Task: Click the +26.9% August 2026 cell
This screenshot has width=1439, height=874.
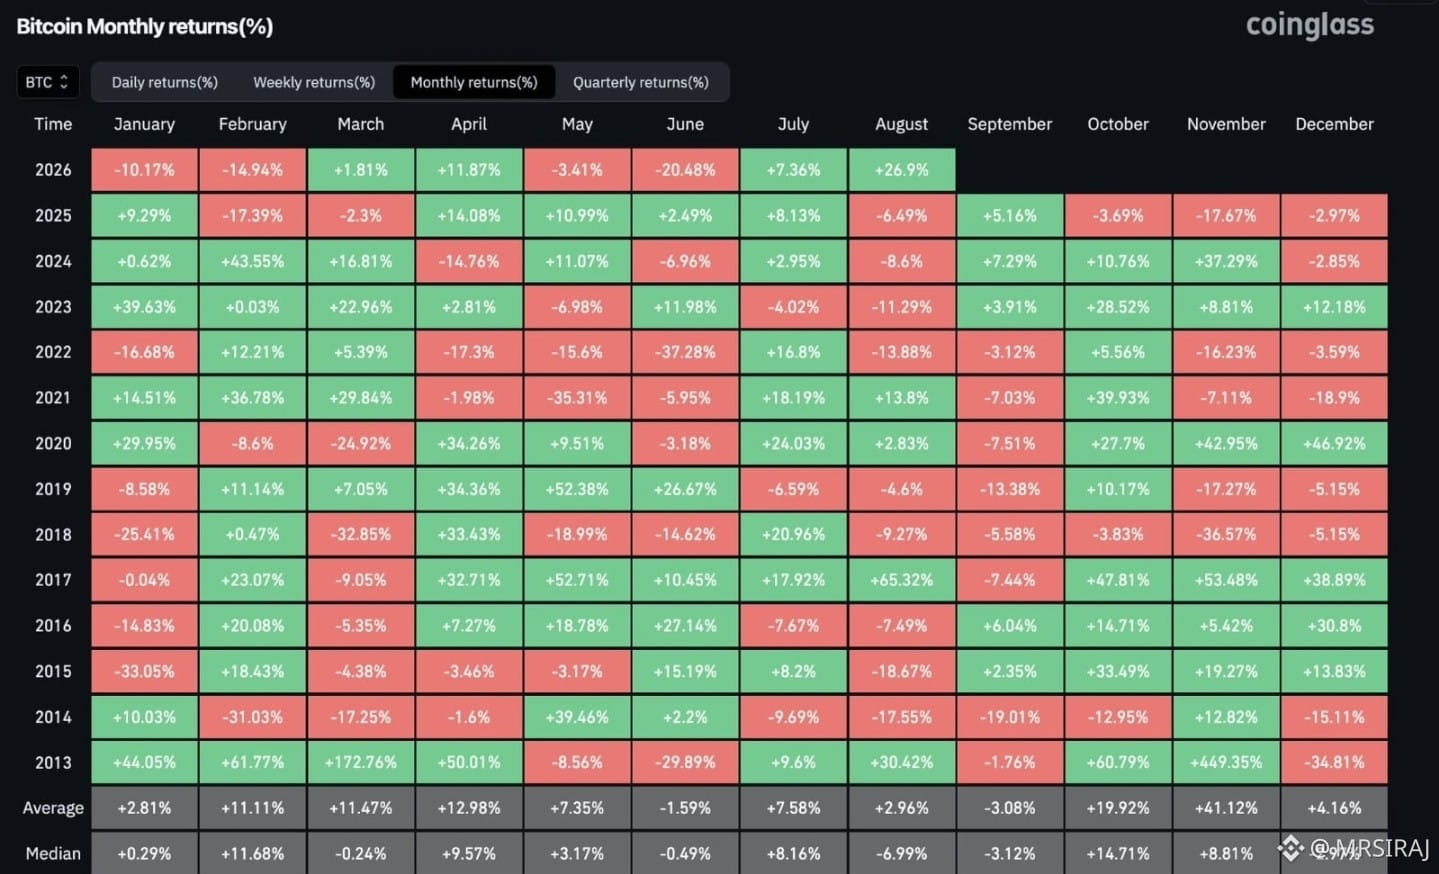Action: click(x=901, y=170)
